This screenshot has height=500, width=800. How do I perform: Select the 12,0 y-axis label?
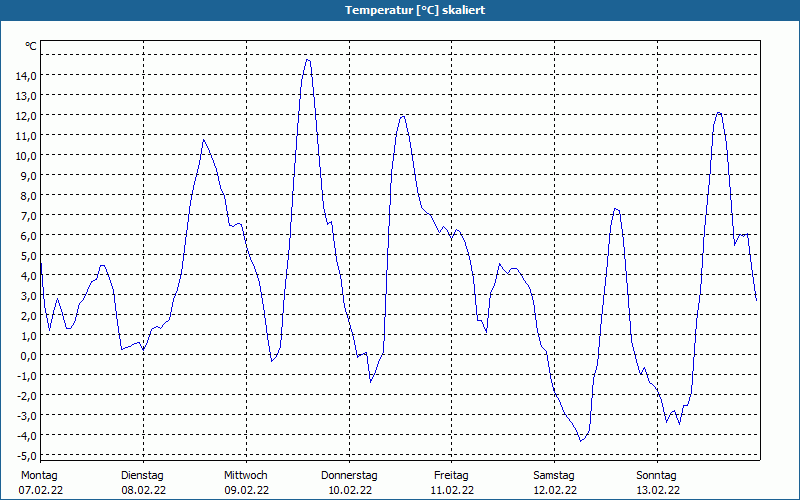[x=26, y=115]
